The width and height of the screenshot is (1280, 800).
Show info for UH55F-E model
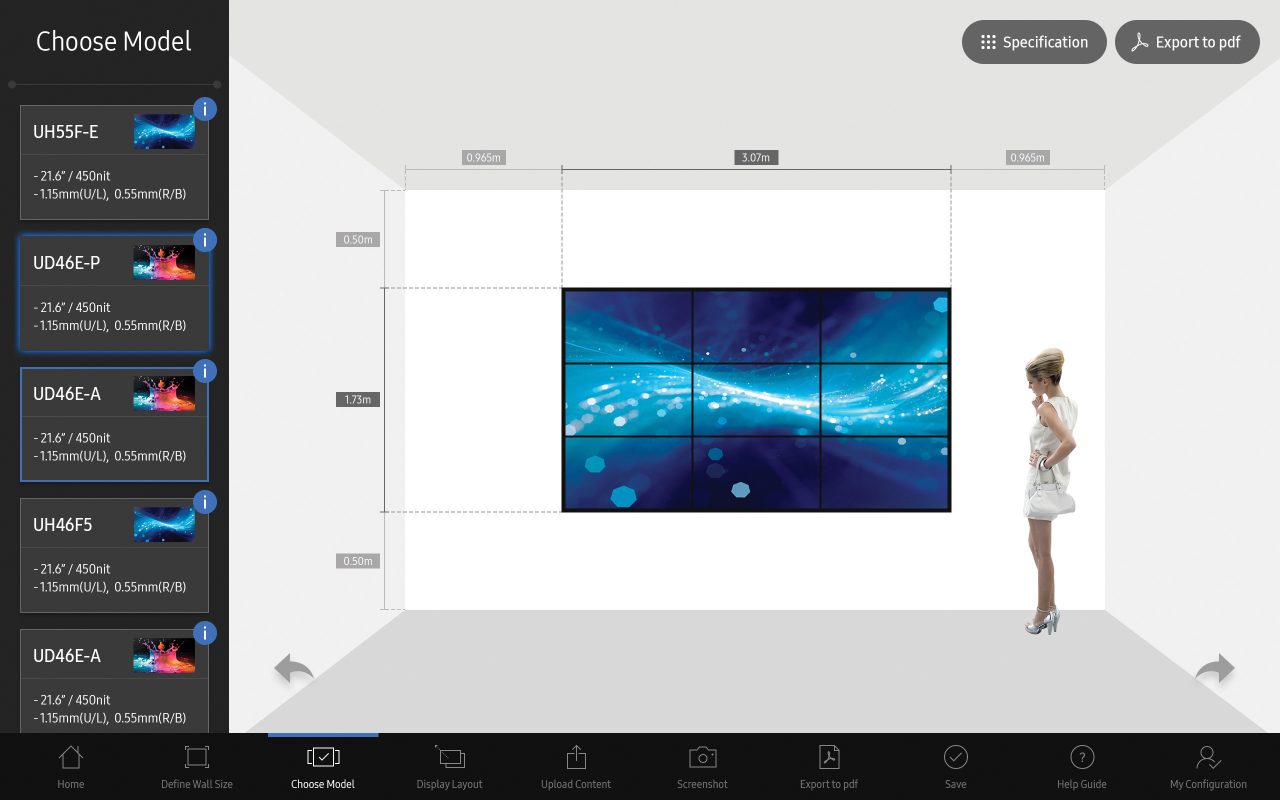tap(205, 109)
